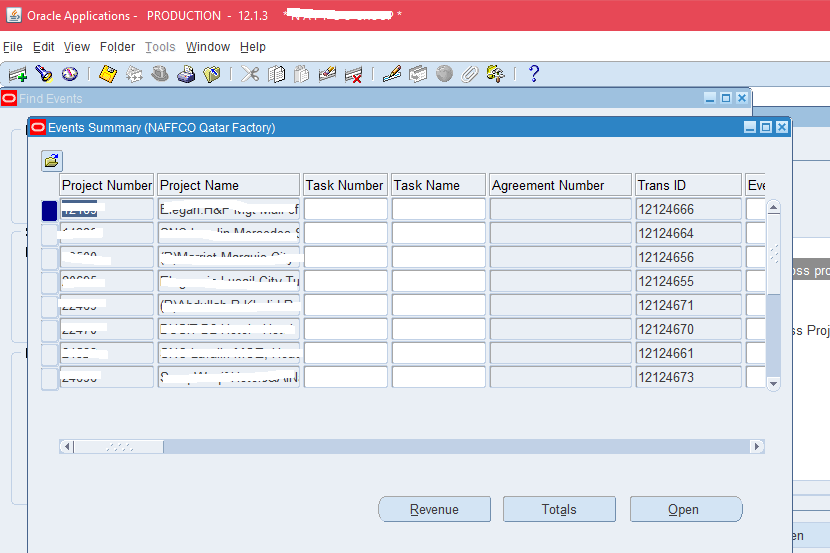Viewport: 830px width, 553px height.
Task: Click the vertical scrollbar down arrow
Action: pyautogui.click(x=773, y=384)
